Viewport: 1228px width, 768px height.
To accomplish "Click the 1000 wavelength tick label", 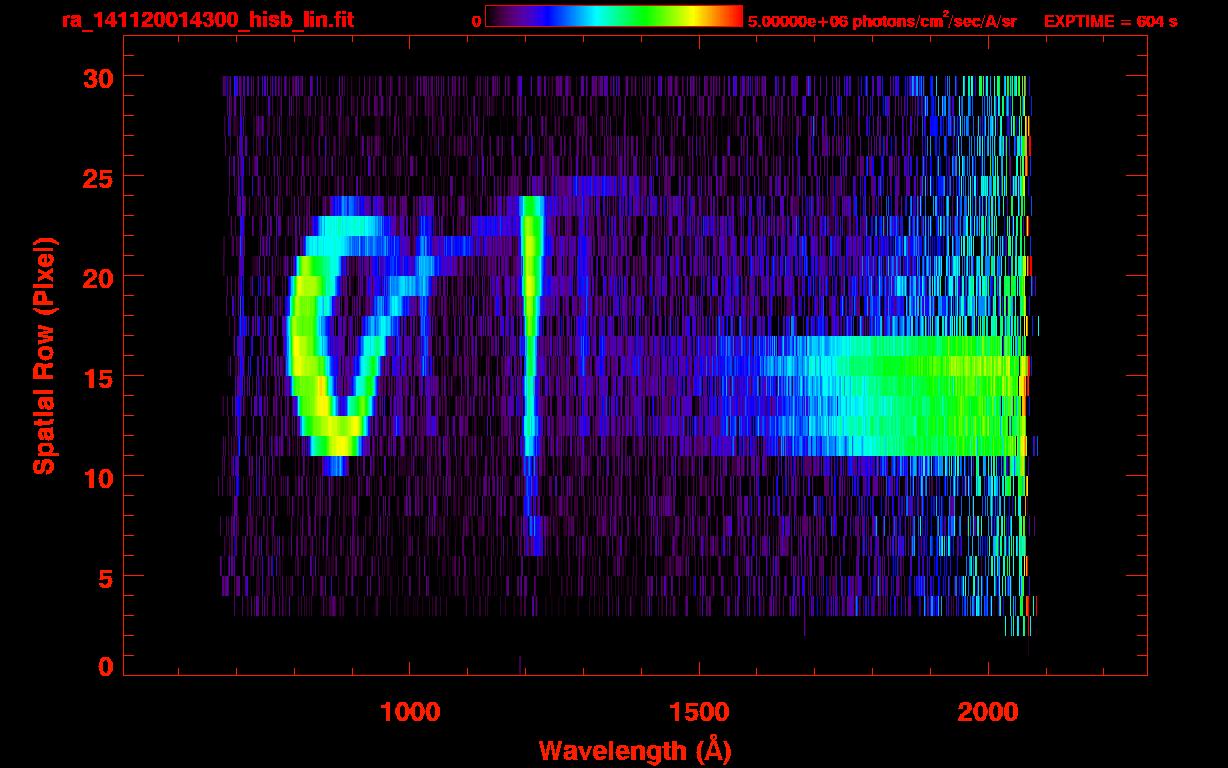I will (x=410, y=712).
